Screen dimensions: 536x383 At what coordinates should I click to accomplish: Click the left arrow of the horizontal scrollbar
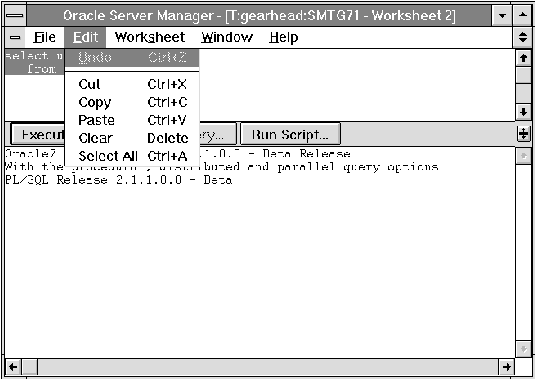(13, 367)
